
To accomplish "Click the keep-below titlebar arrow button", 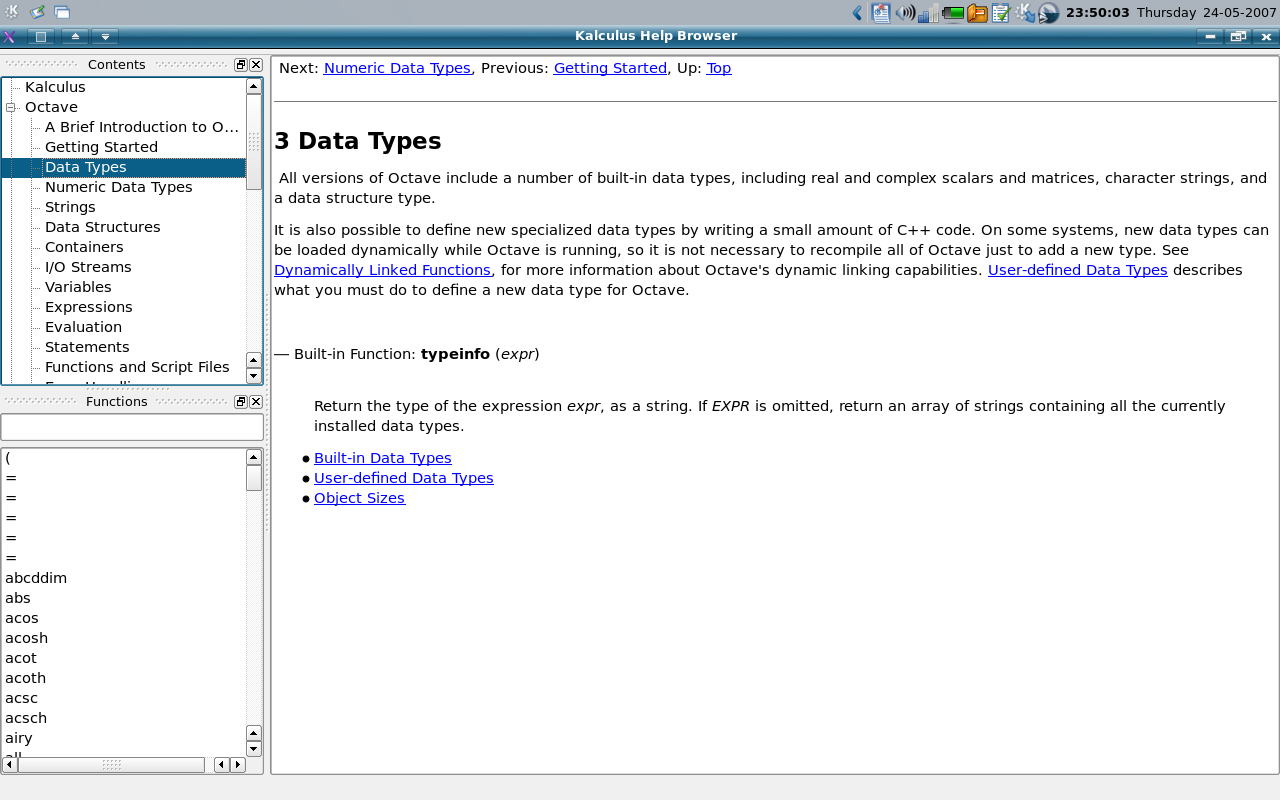I will [x=105, y=37].
